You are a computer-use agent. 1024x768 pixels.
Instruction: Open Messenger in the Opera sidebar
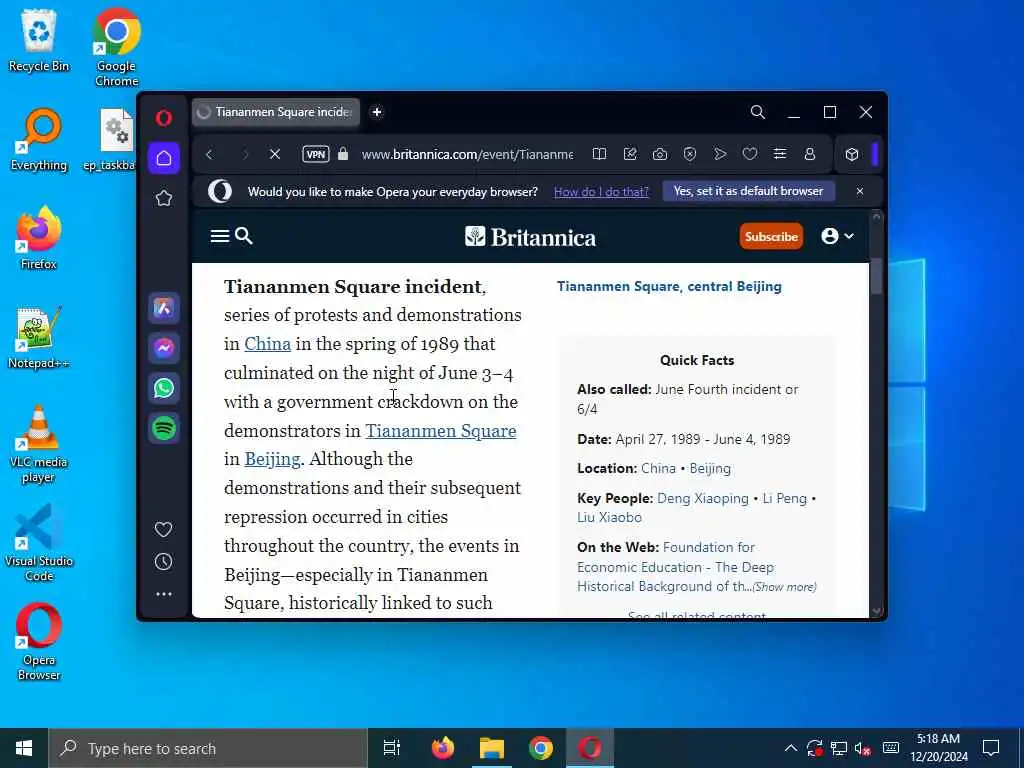coord(164,348)
